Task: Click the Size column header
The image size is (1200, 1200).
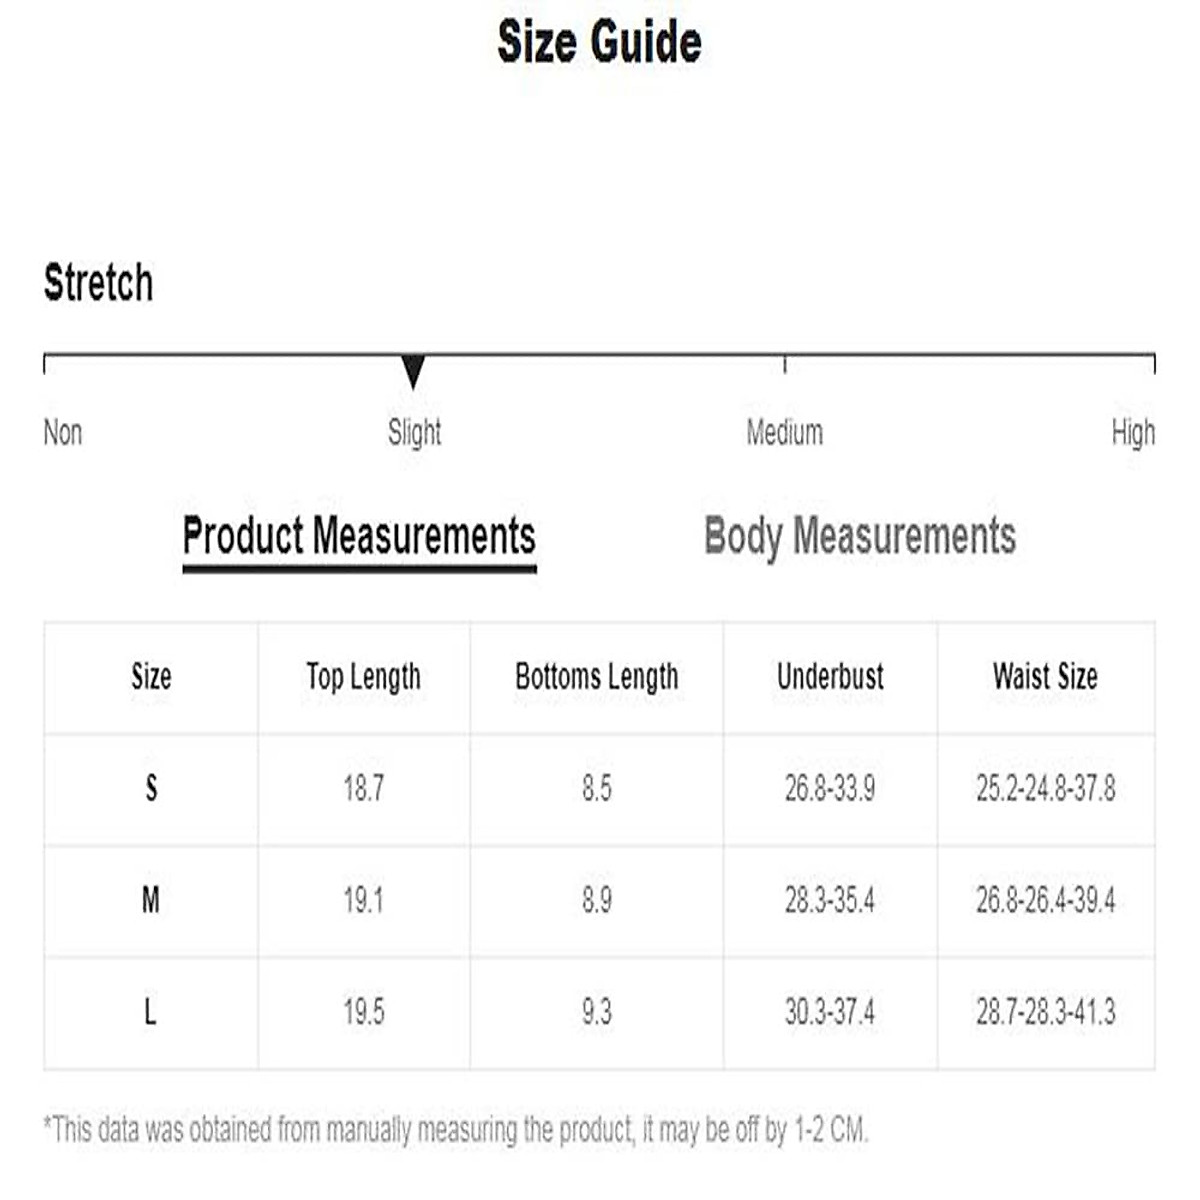Action: click(151, 677)
